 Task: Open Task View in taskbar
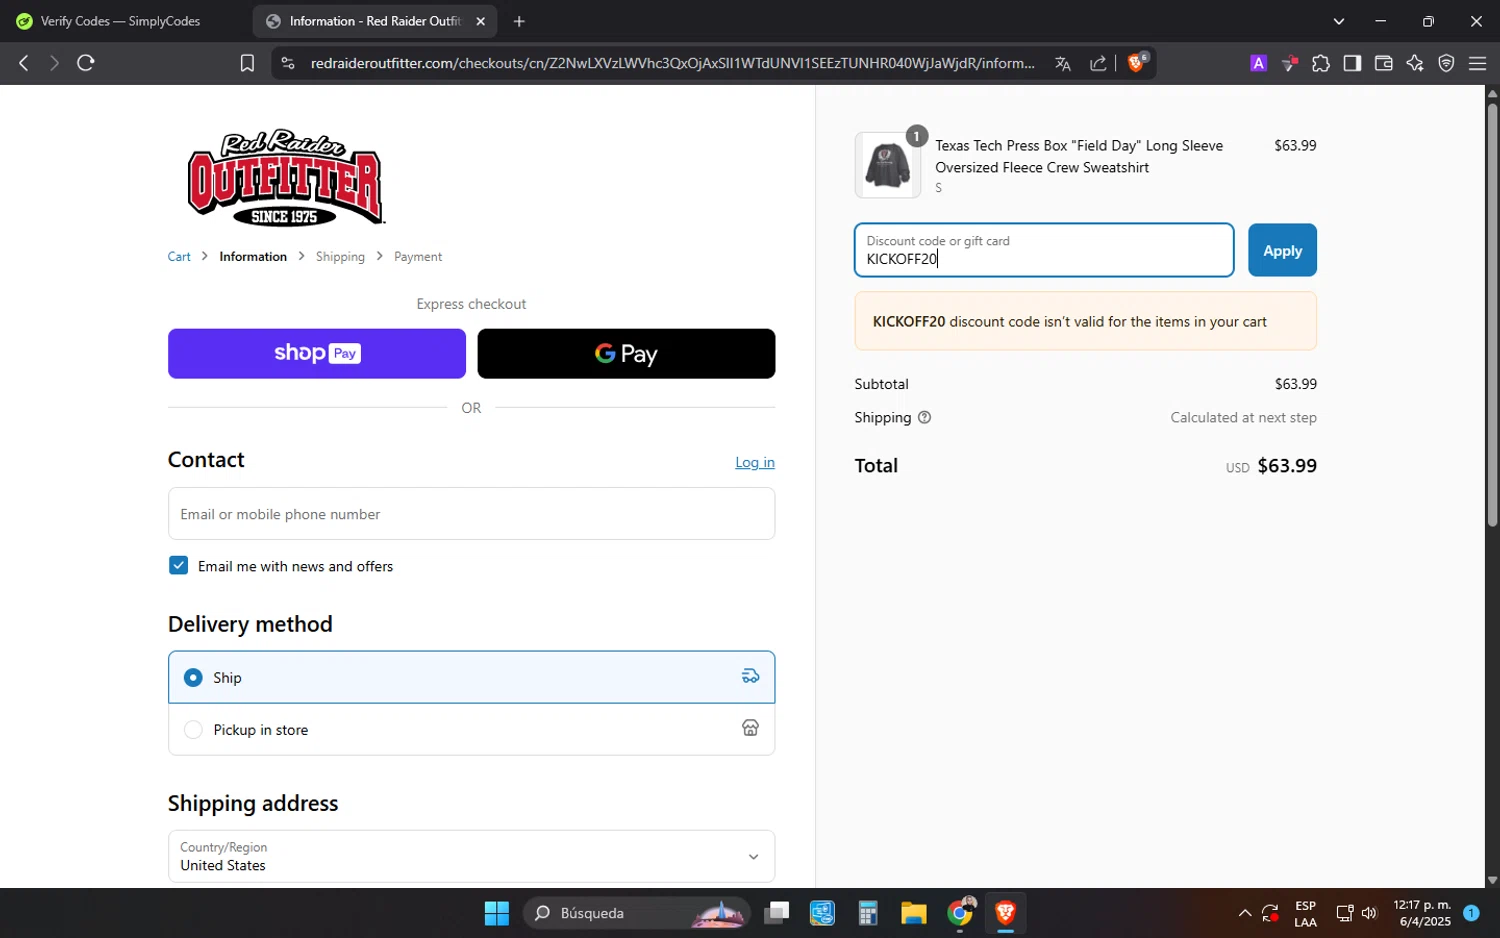[x=776, y=913]
